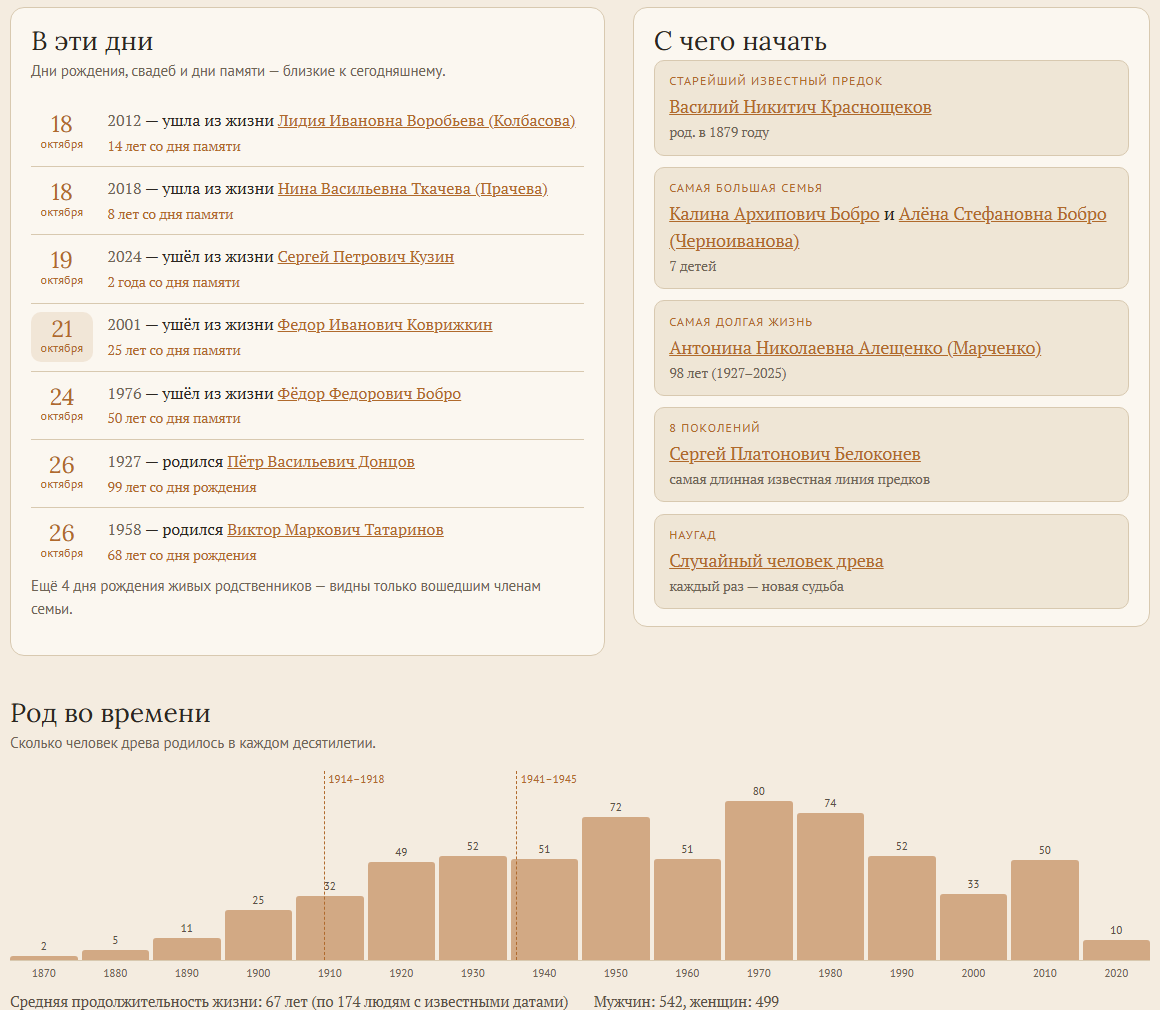Click the text "род. в 1879 году"
Viewport: 1160px width, 1010px height.
[x=719, y=132]
